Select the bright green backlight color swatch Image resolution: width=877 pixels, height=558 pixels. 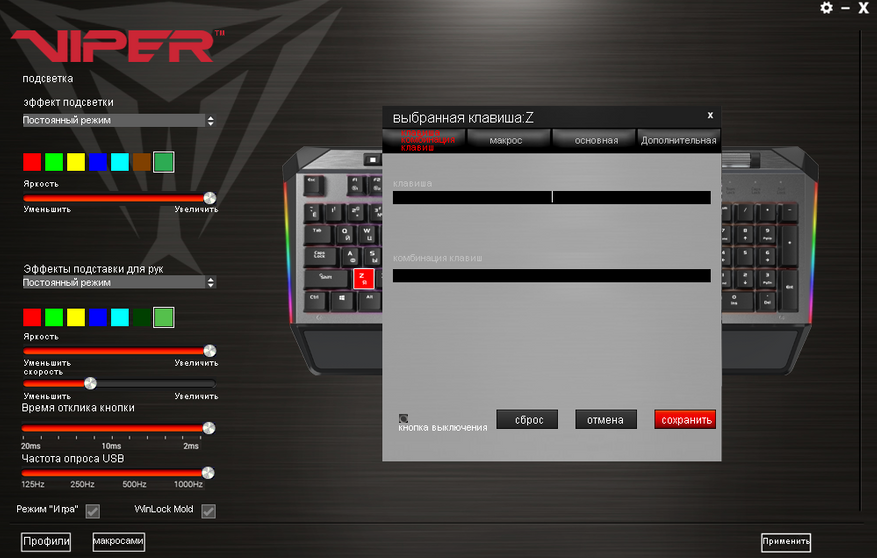click(54, 162)
